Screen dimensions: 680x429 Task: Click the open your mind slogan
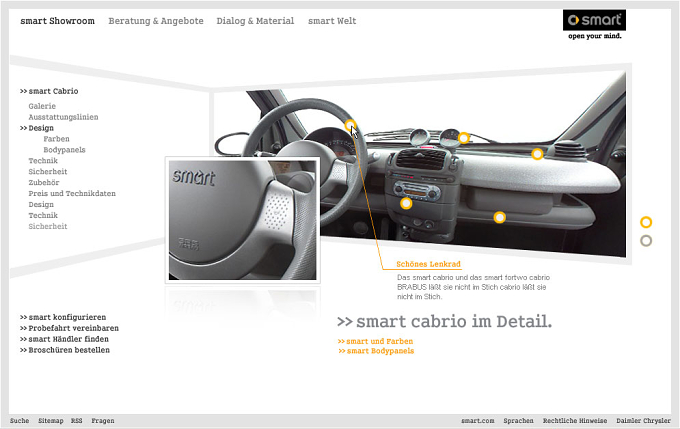point(595,36)
